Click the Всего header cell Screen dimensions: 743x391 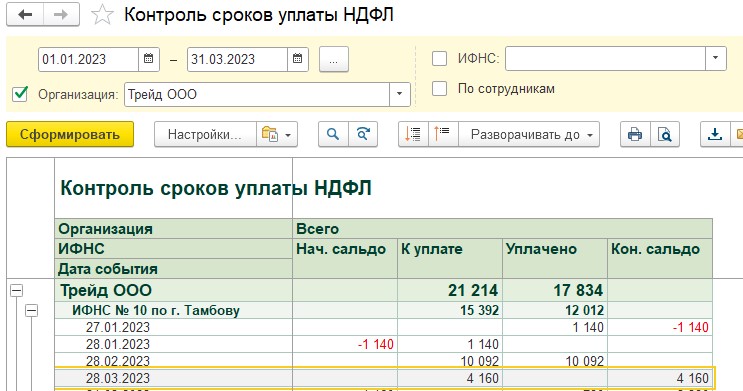point(503,229)
